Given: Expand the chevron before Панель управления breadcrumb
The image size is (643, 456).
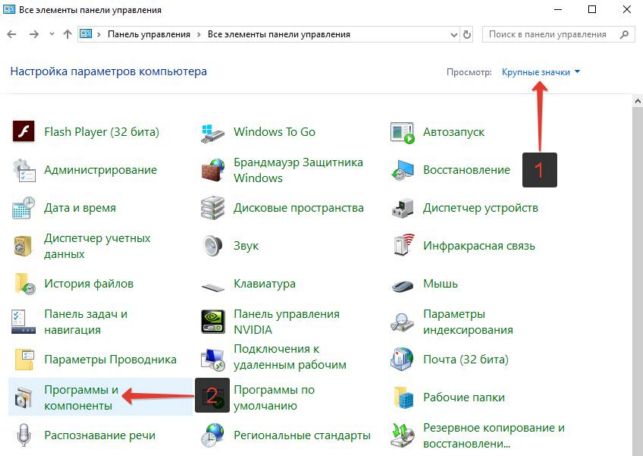Looking at the screenshot, I should pos(99,34).
